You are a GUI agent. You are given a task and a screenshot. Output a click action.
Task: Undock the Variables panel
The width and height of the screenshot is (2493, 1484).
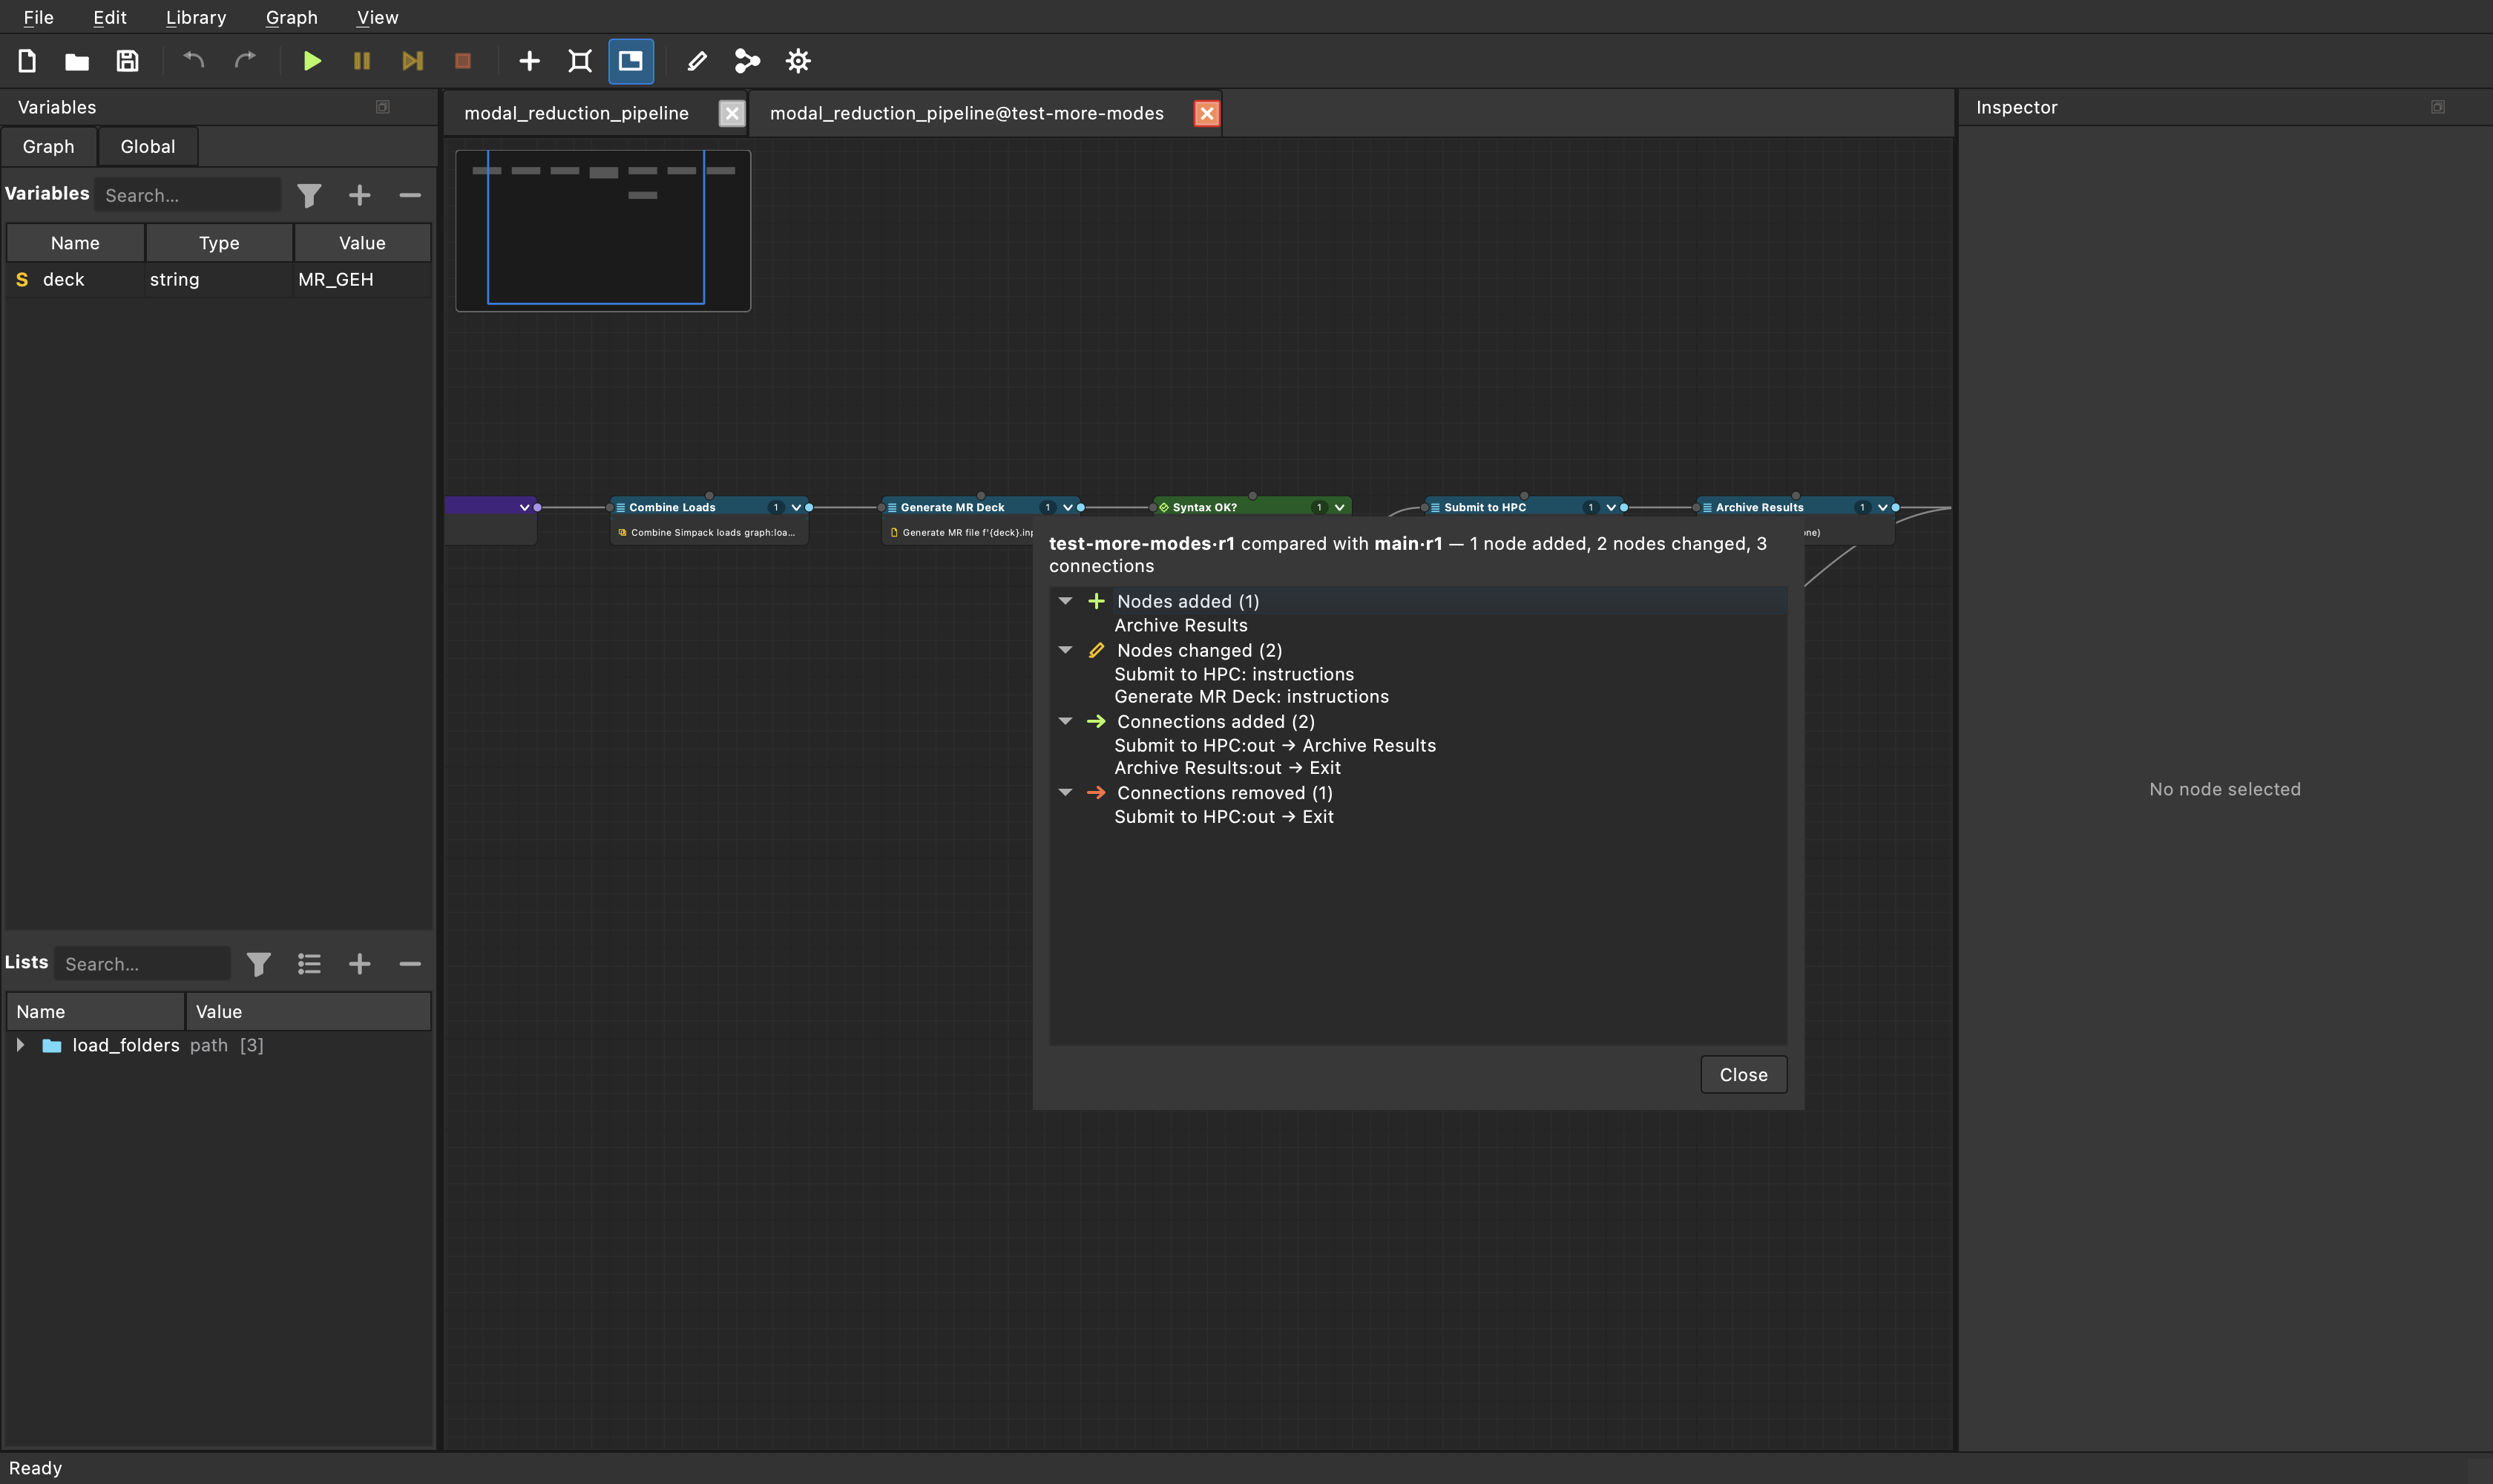pos(382,107)
